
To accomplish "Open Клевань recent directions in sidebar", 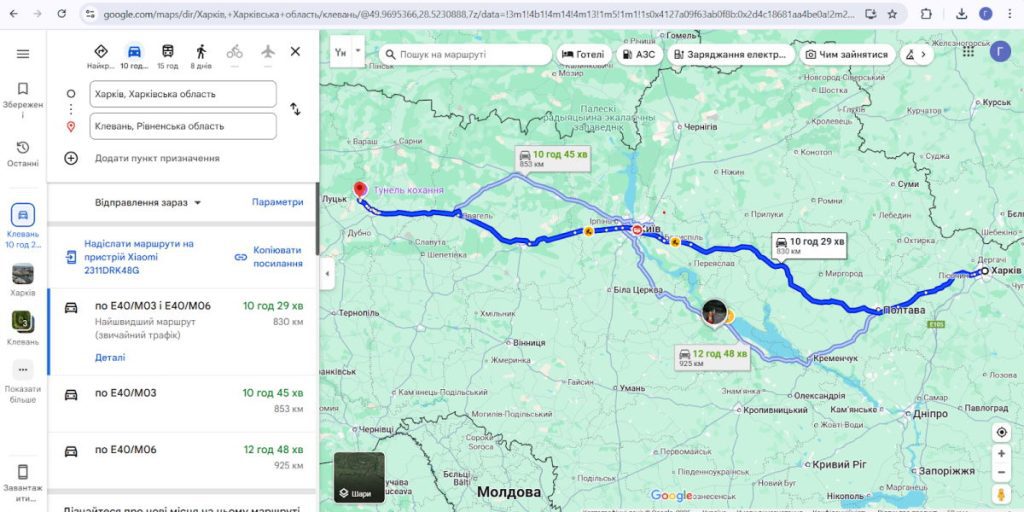I will click(x=23, y=225).
